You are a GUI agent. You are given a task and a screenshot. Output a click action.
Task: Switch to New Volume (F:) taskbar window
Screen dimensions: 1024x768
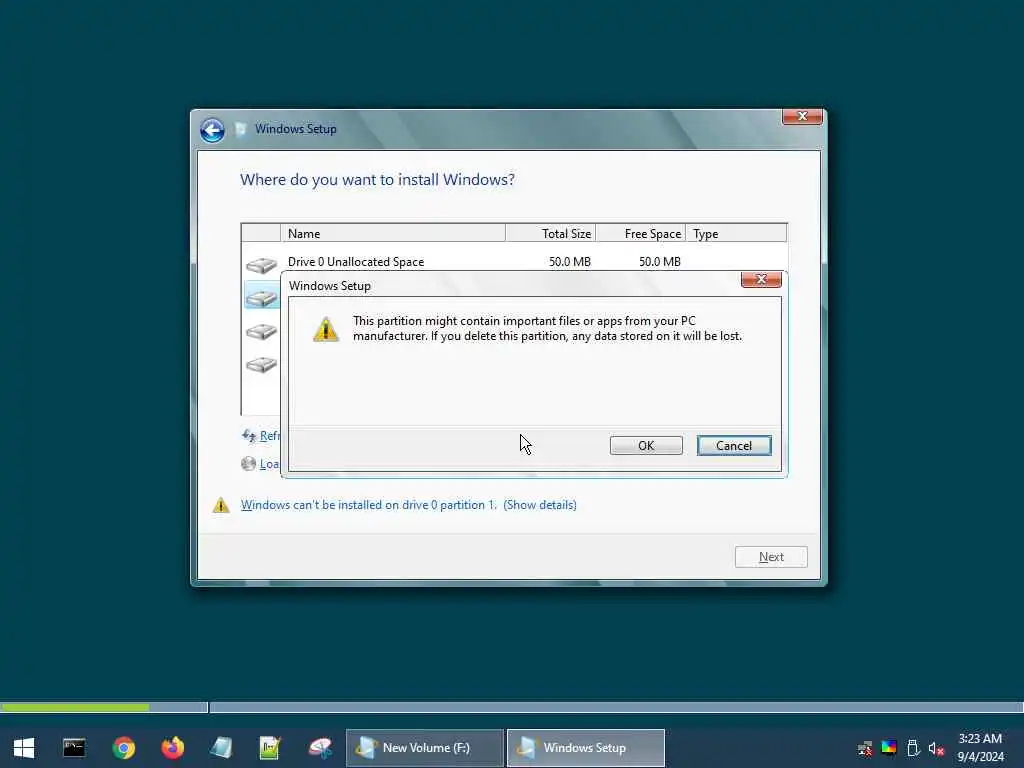(424, 748)
